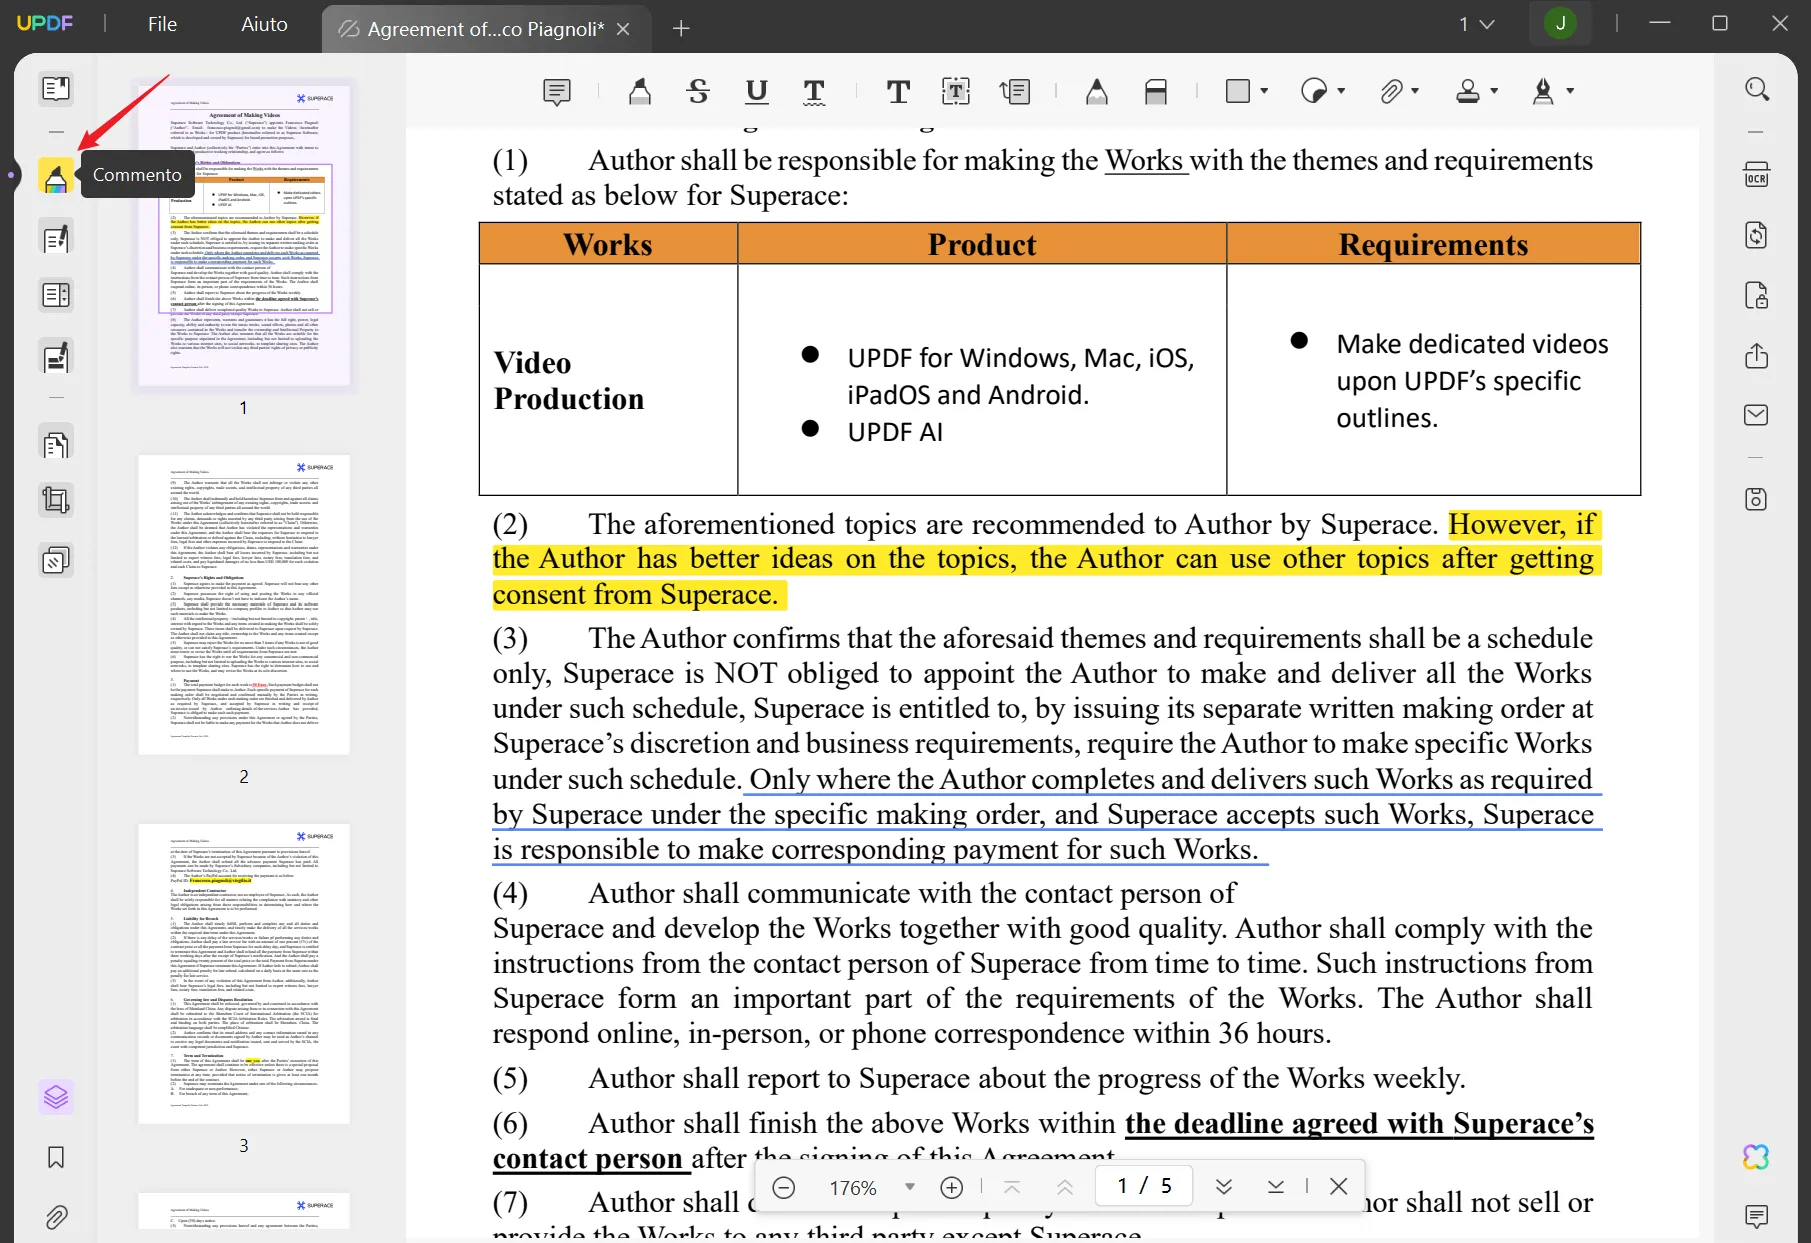Open the Save as other icon

tap(1757, 499)
